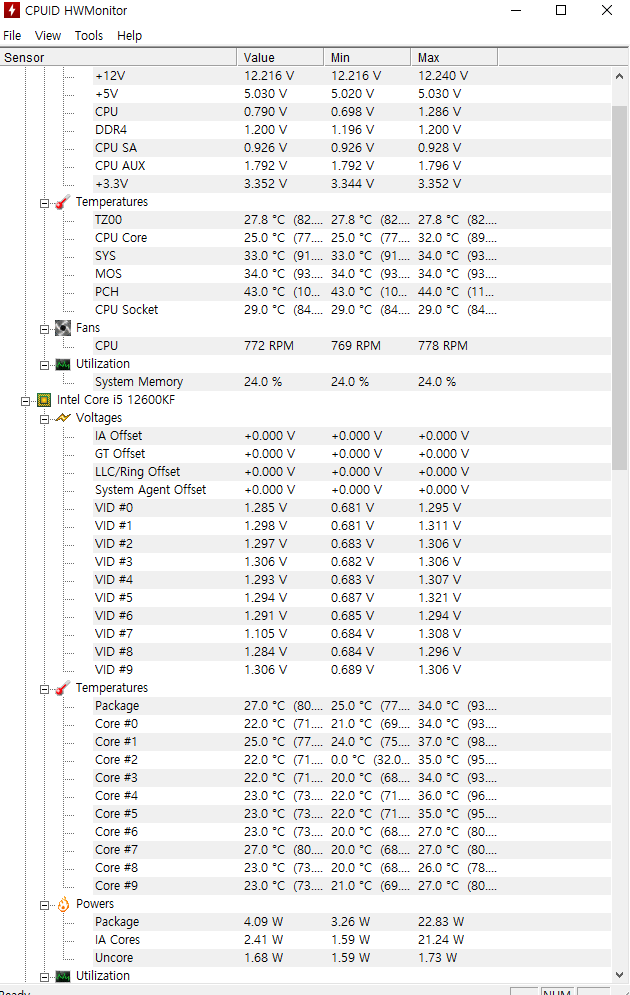This screenshot has width=630, height=995.
Task: Collapse the Intel Core i5 12600KF node
Action: click(x=25, y=401)
